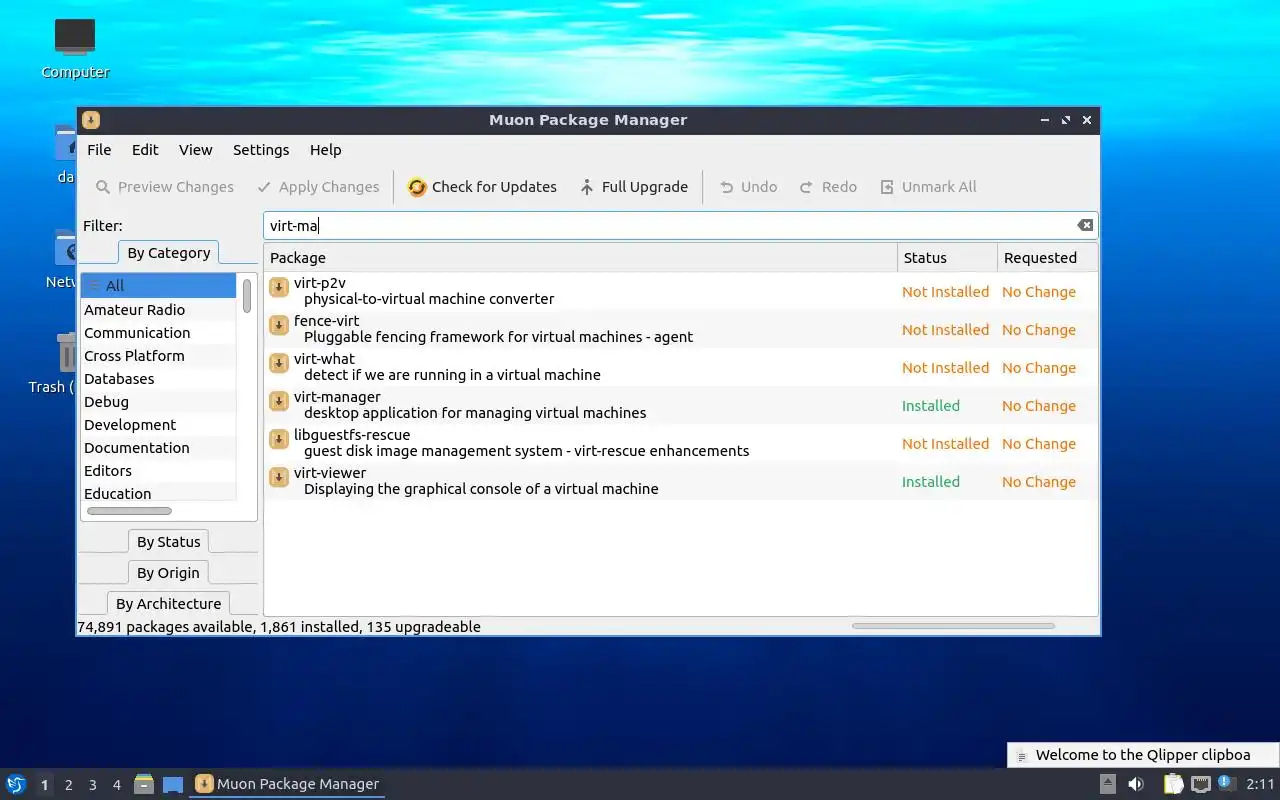Screen dimensions: 1280x800
Task: Select the All category
Action: click(x=159, y=286)
